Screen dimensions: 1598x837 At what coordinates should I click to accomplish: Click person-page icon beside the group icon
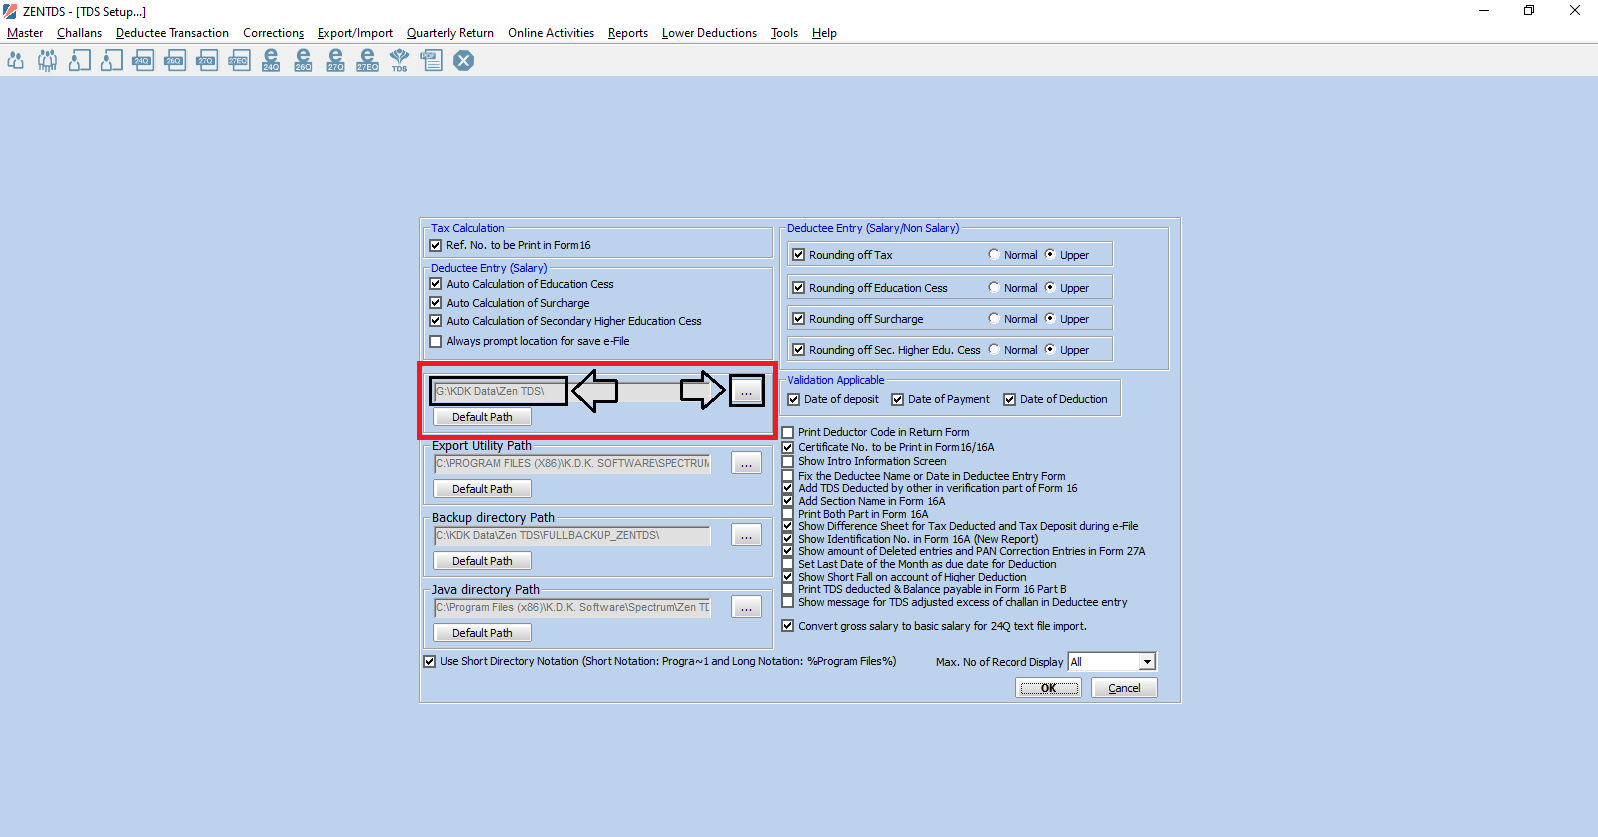click(x=80, y=61)
